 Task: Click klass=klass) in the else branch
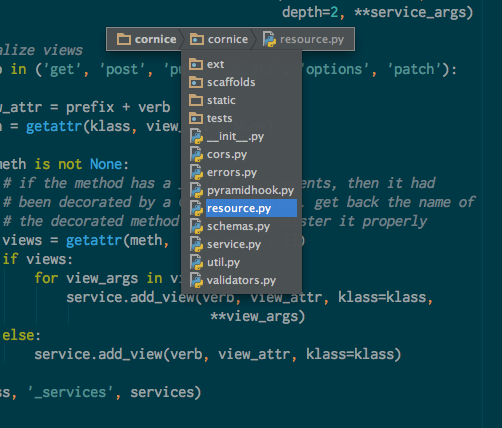354,354
